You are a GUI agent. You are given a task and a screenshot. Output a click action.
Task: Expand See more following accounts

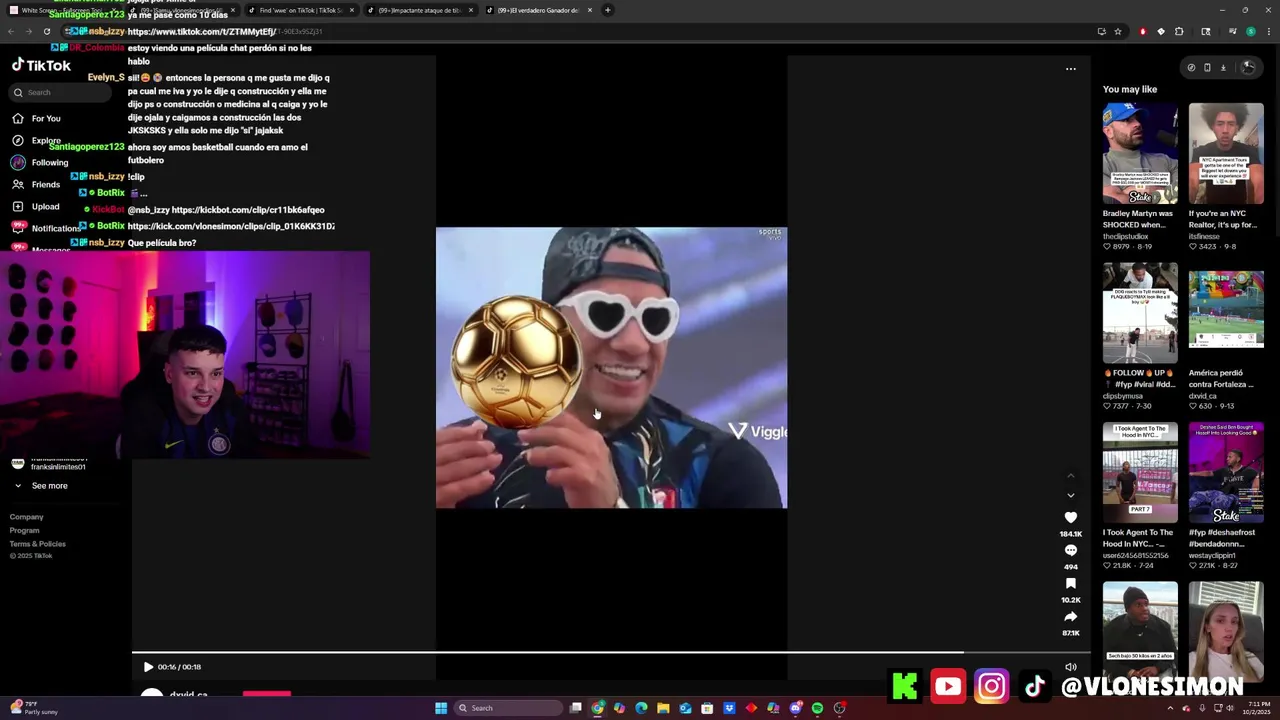click(41, 486)
